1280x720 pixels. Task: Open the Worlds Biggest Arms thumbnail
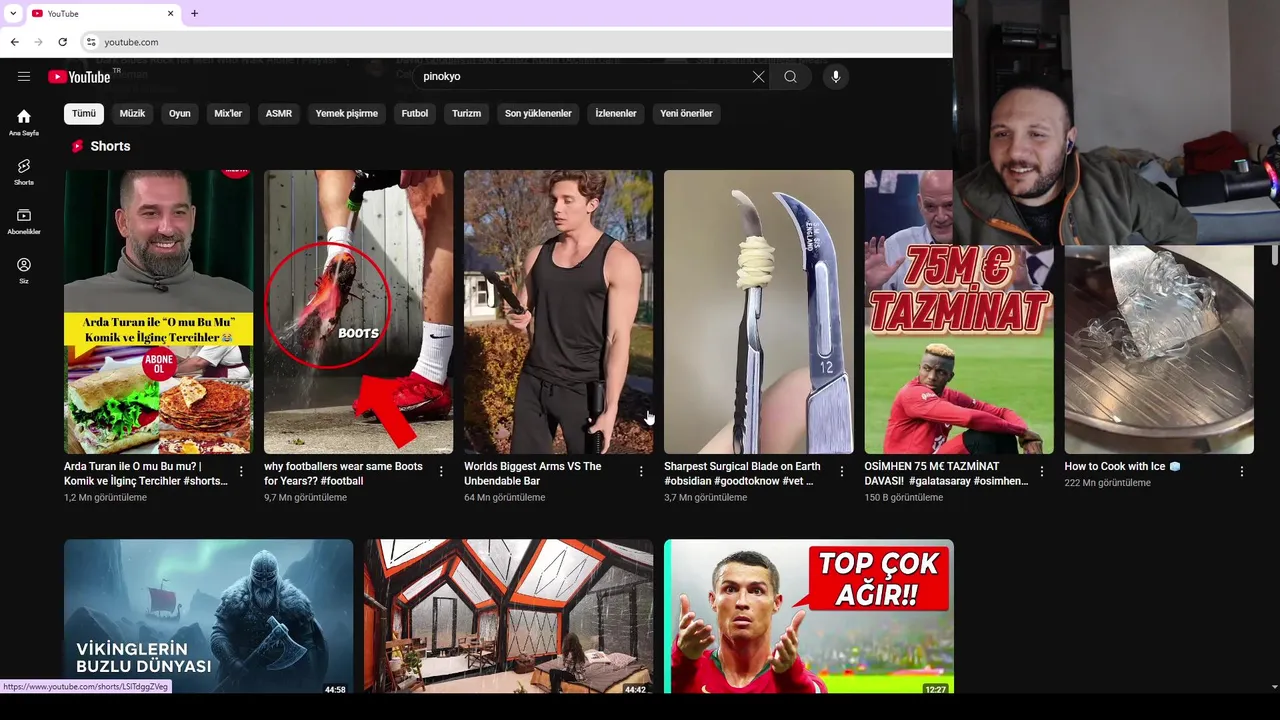coord(558,312)
